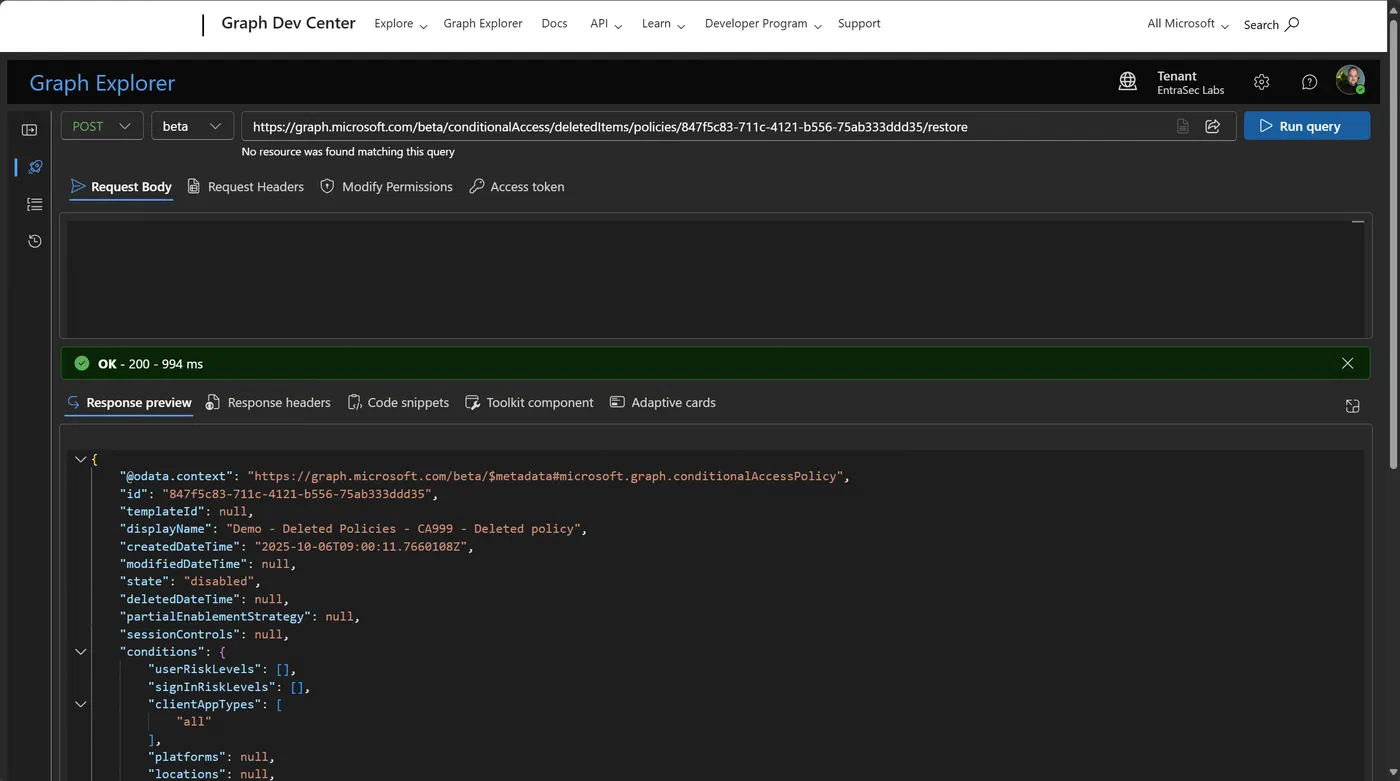Open the help question mark icon
This screenshot has width=1400, height=781.
click(x=1309, y=82)
